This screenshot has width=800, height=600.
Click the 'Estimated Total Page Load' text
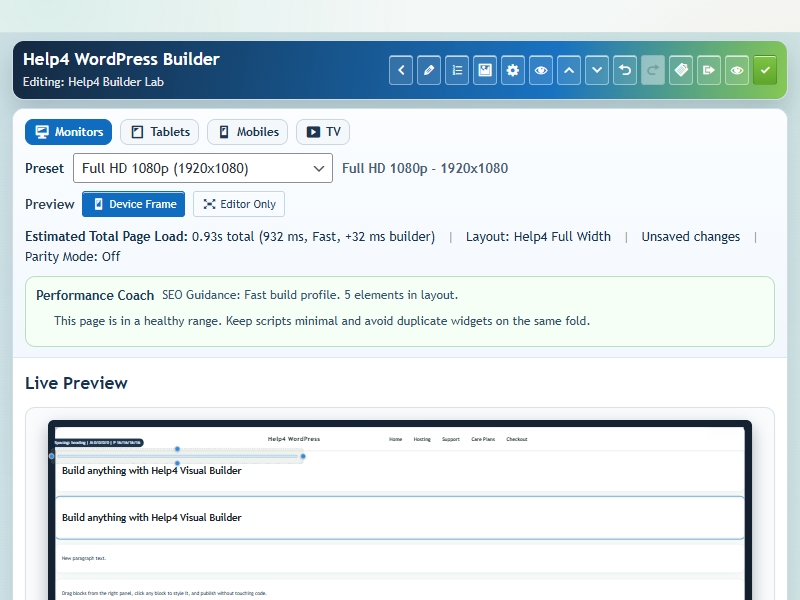tap(106, 237)
